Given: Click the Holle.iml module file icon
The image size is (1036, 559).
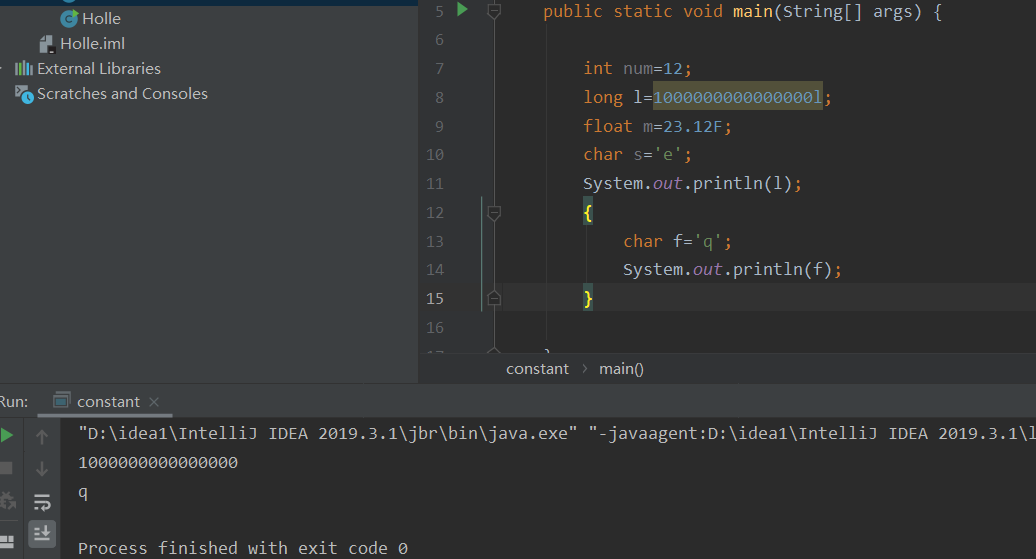Looking at the screenshot, I should point(46,44).
